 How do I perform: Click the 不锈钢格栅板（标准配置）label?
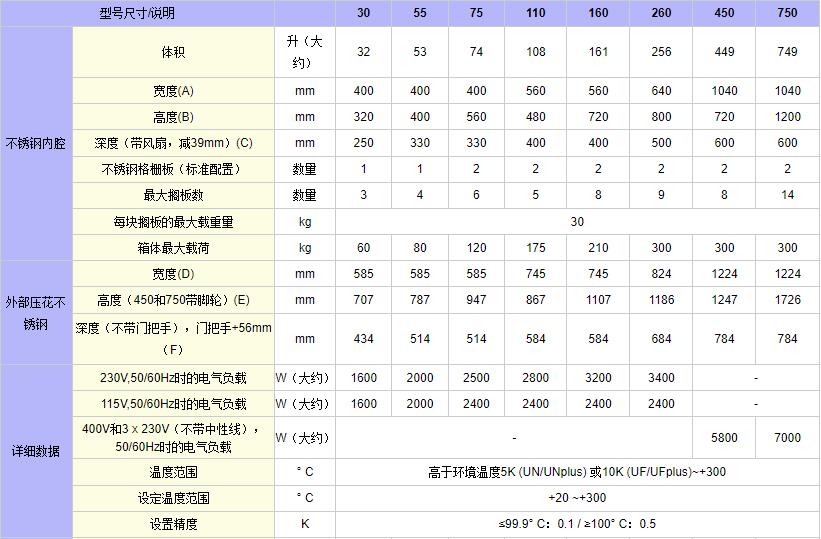173,169
